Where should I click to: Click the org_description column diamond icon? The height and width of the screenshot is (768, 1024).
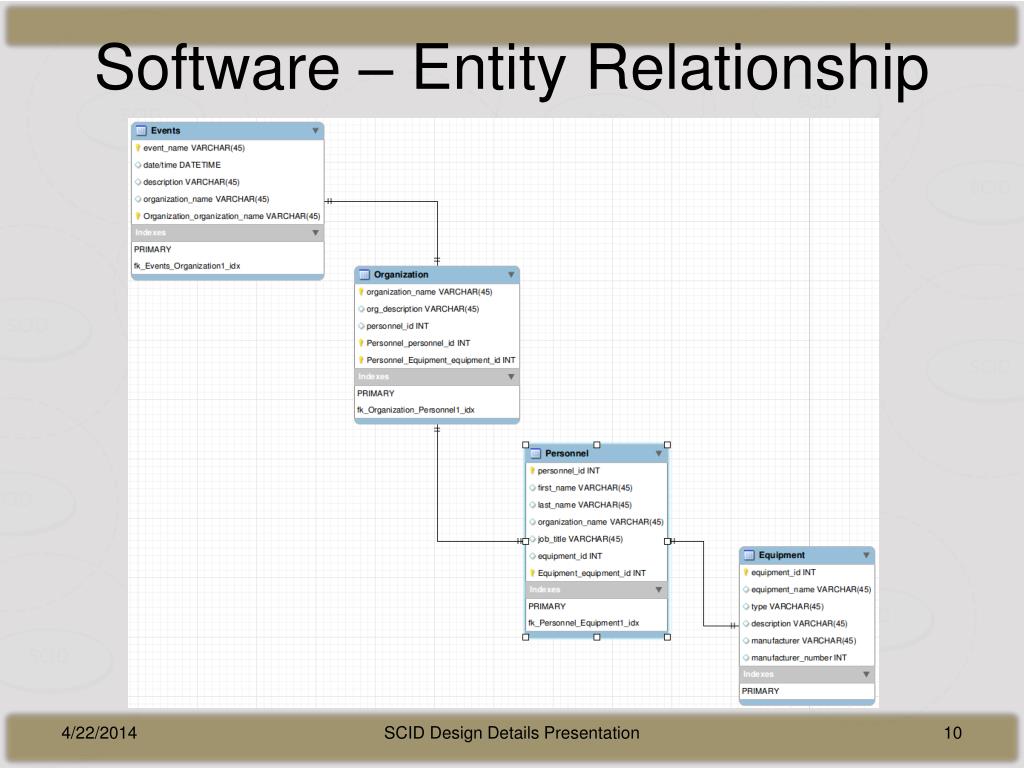pos(361,309)
